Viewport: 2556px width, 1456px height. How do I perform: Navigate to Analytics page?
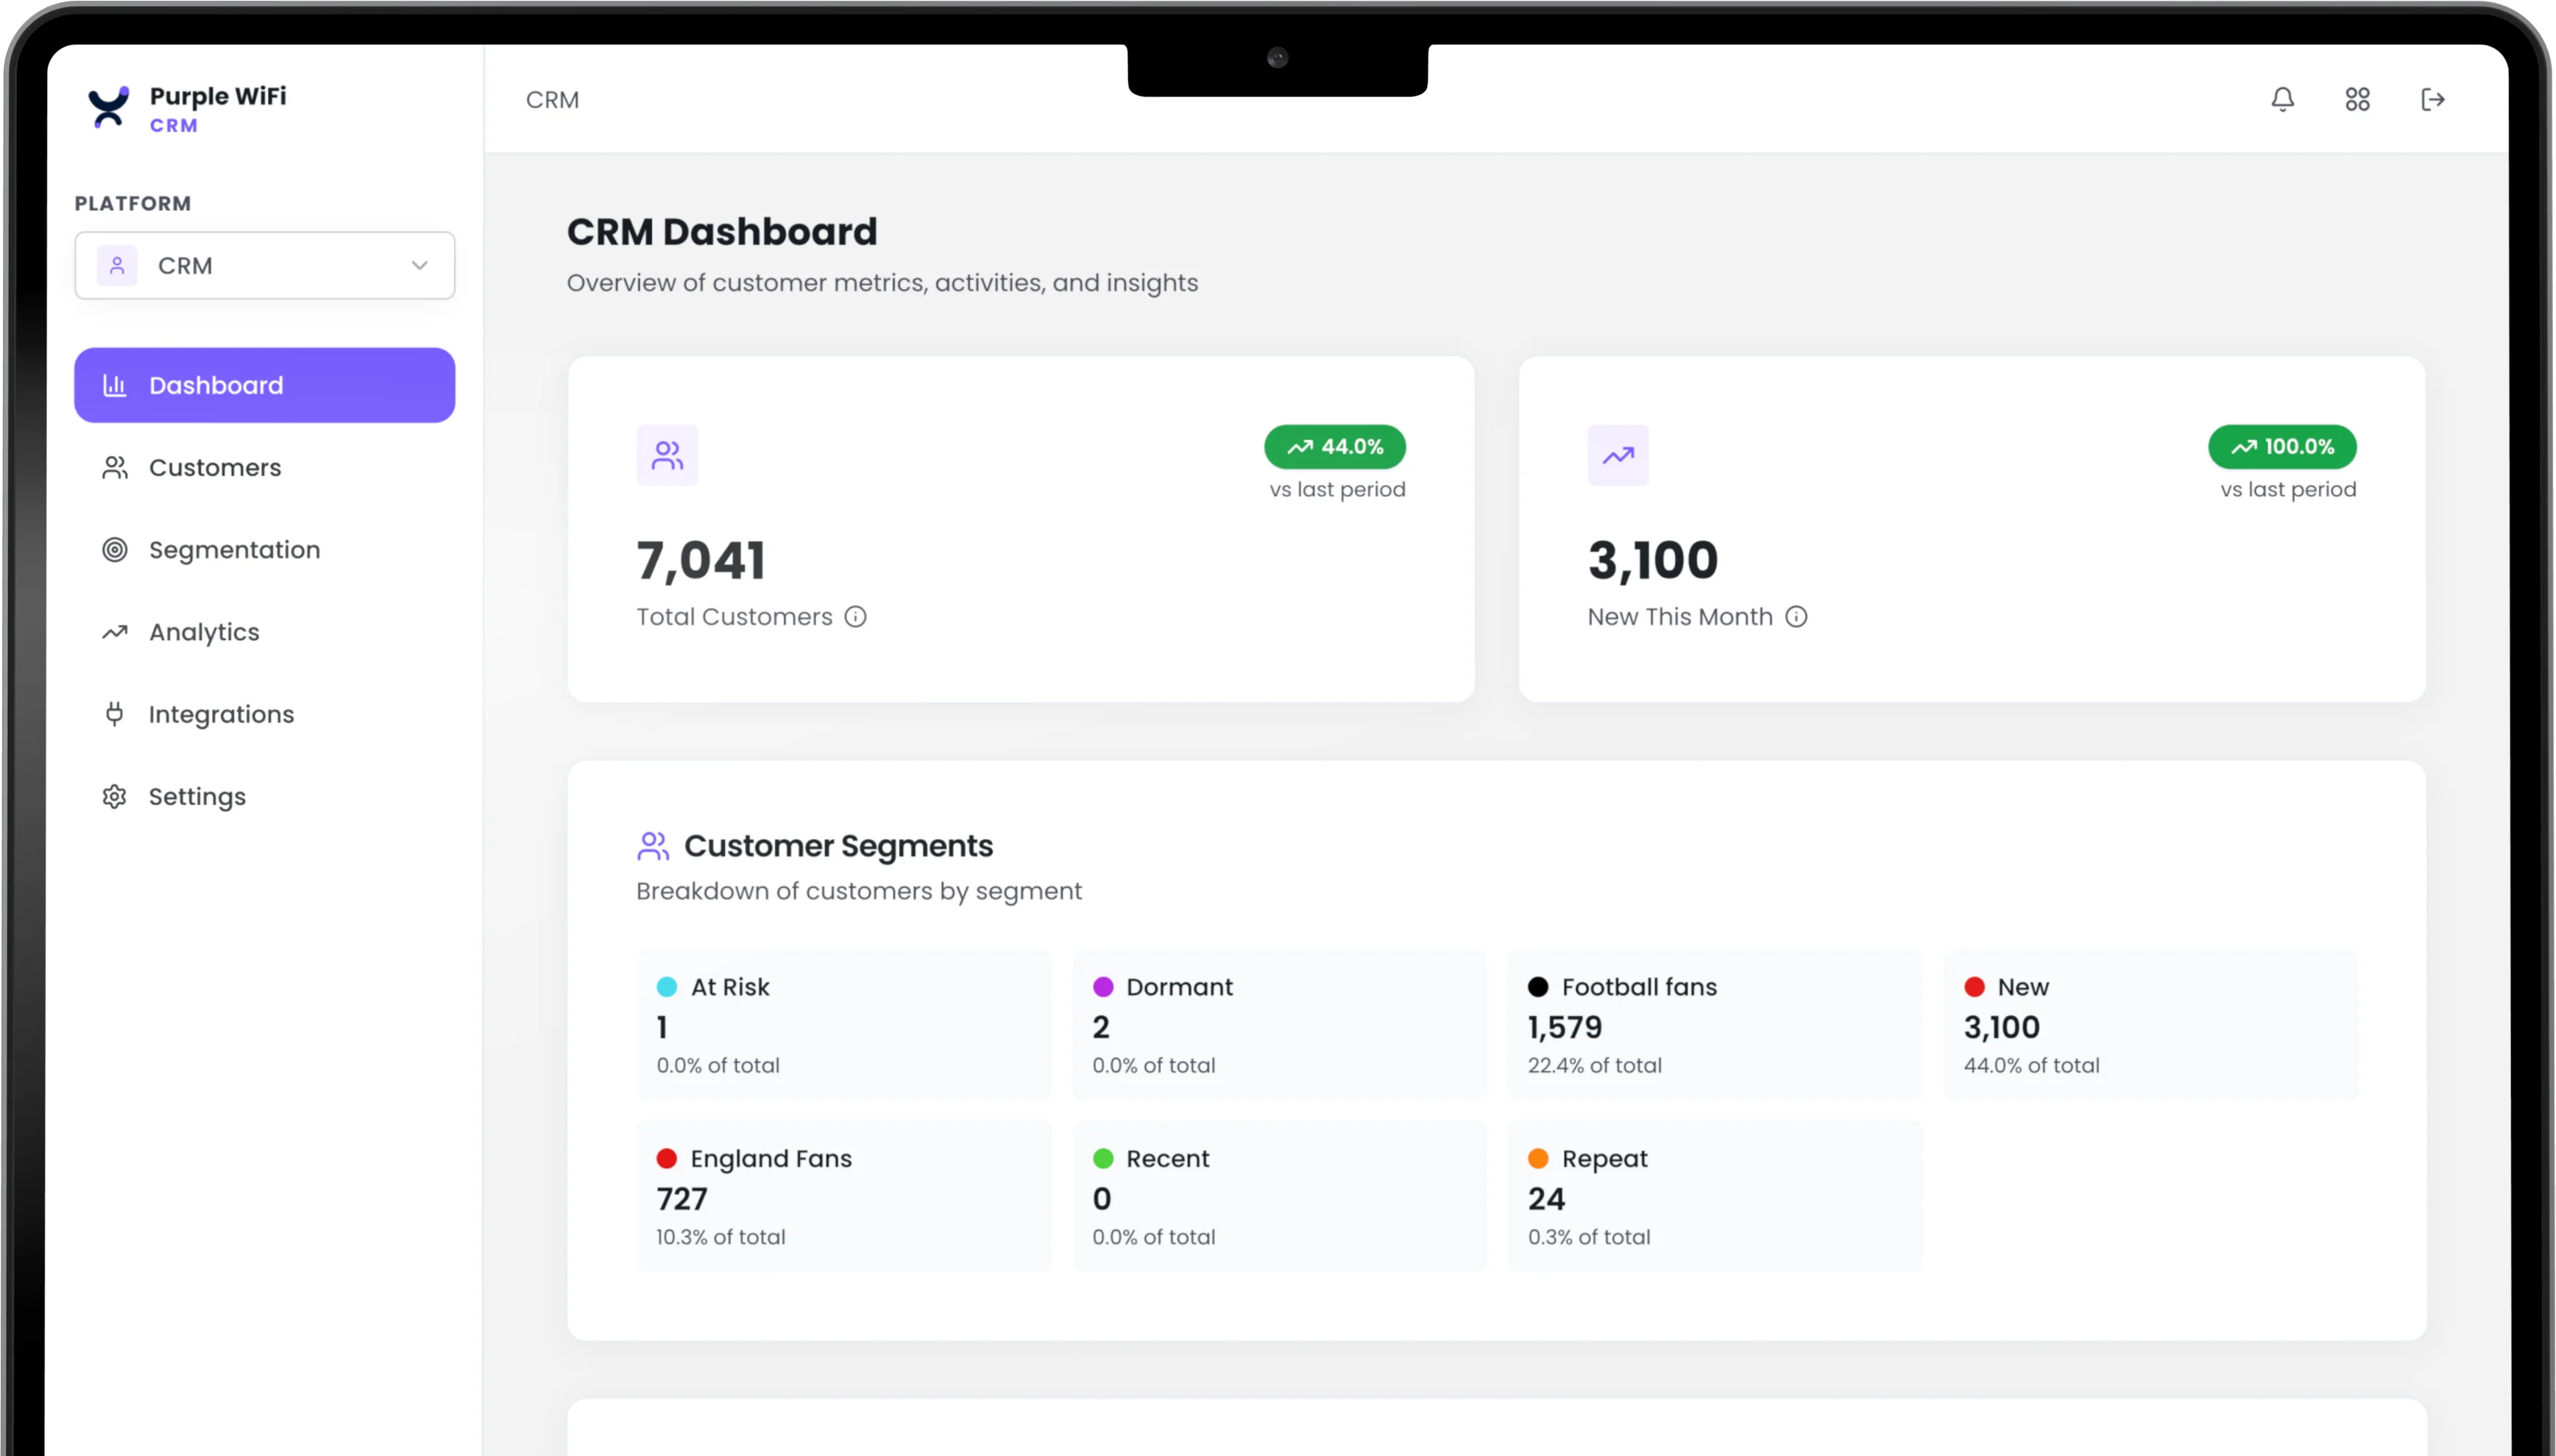264,632
